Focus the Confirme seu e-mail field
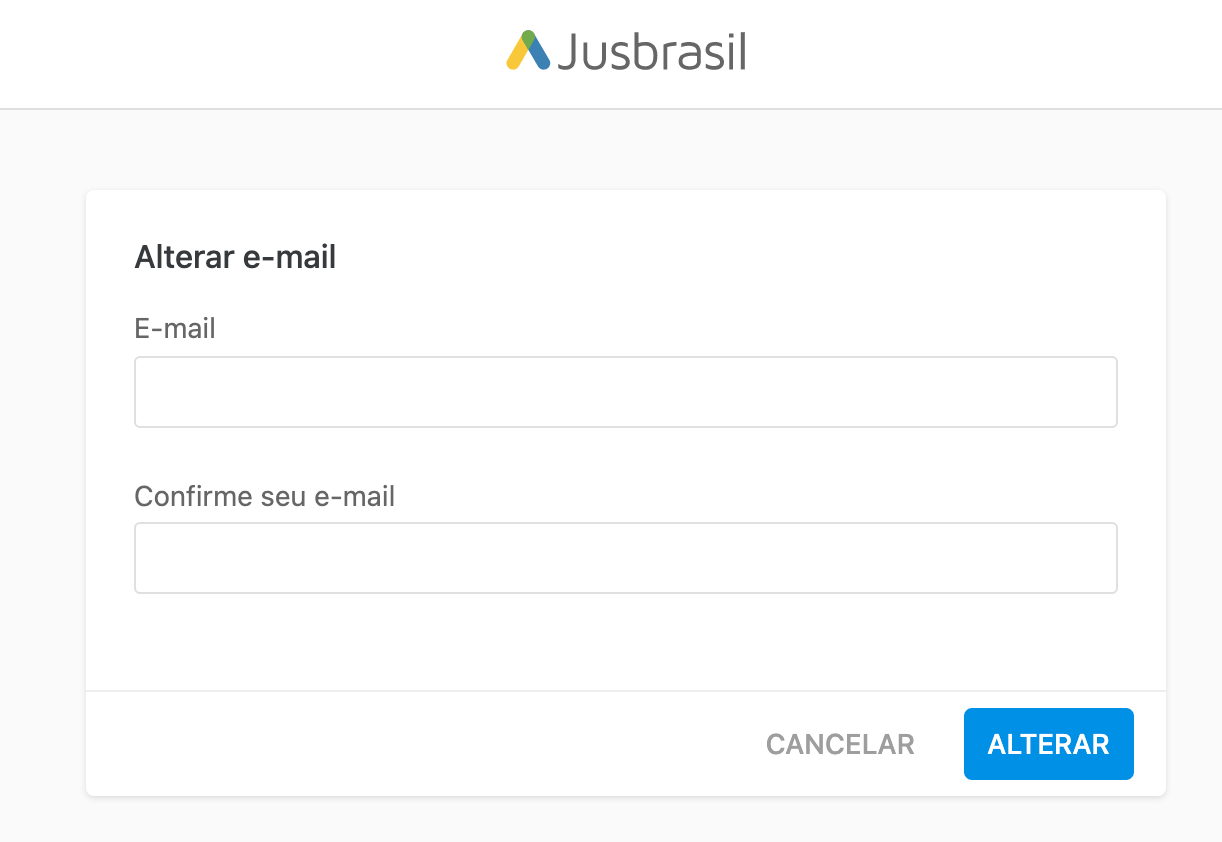Image resolution: width=1222 pixels, height=842 pixels. point(626,558)
